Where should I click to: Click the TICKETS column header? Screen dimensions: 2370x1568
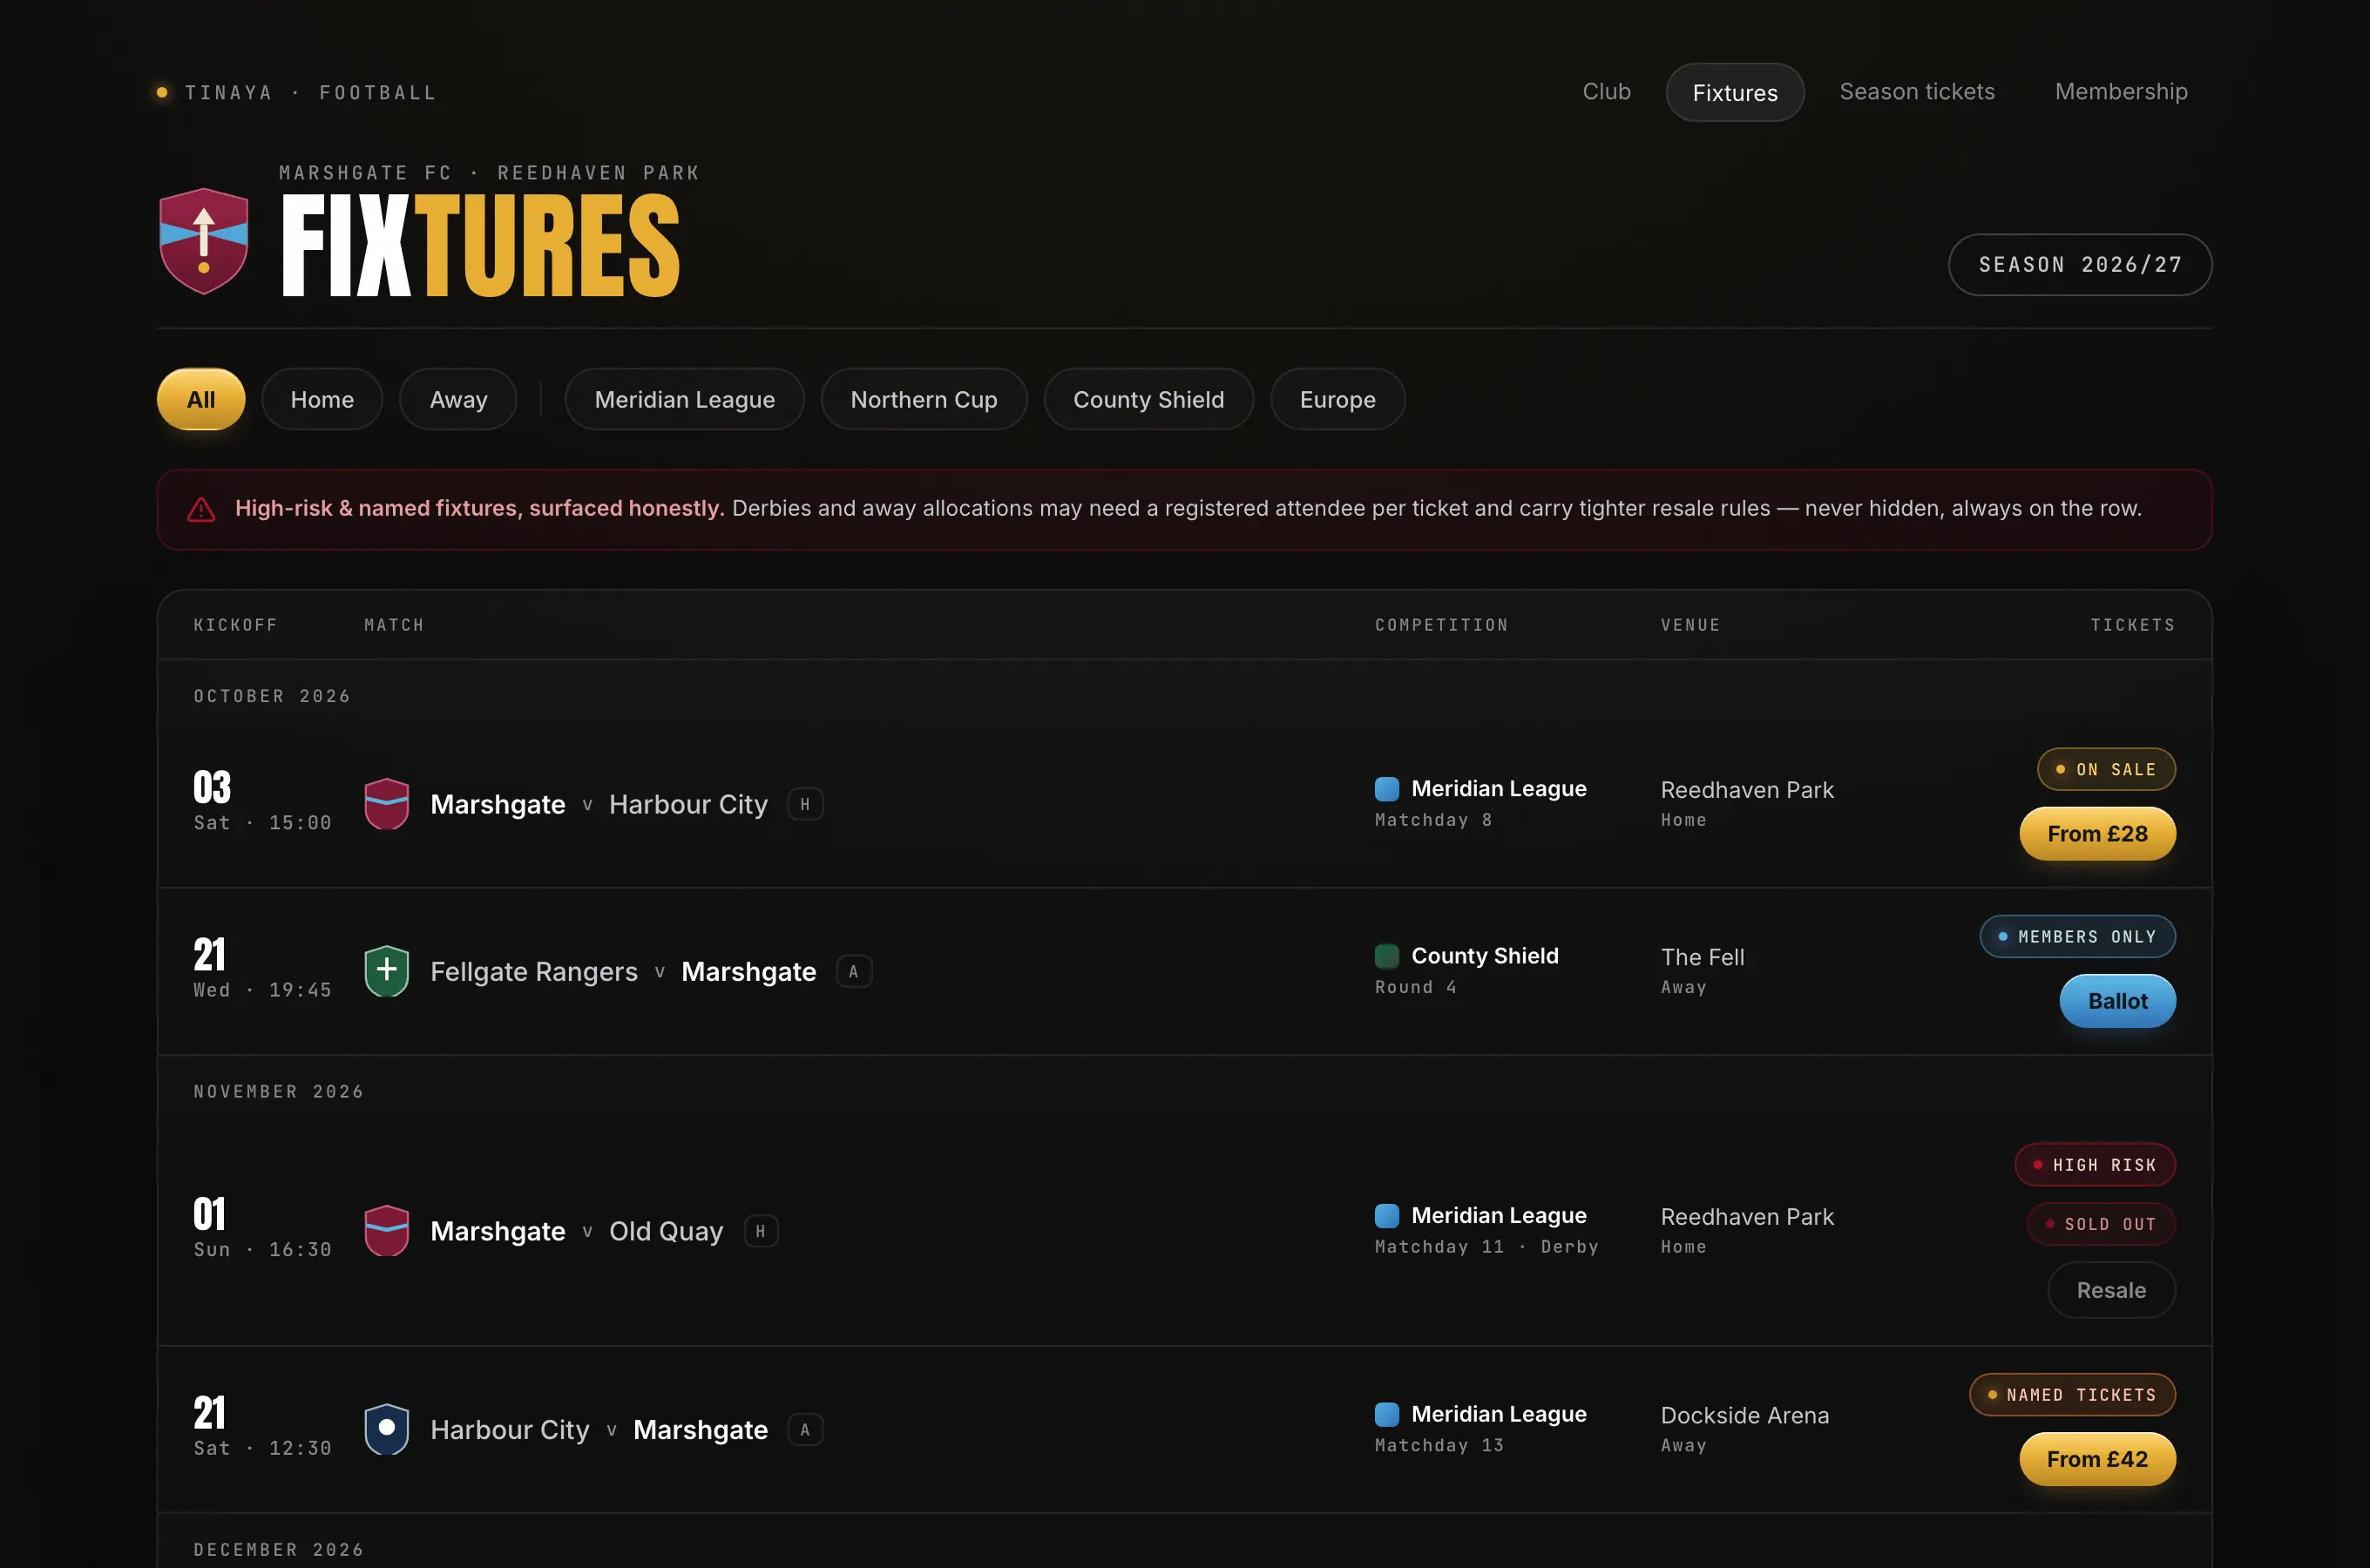click(2132, 625)
